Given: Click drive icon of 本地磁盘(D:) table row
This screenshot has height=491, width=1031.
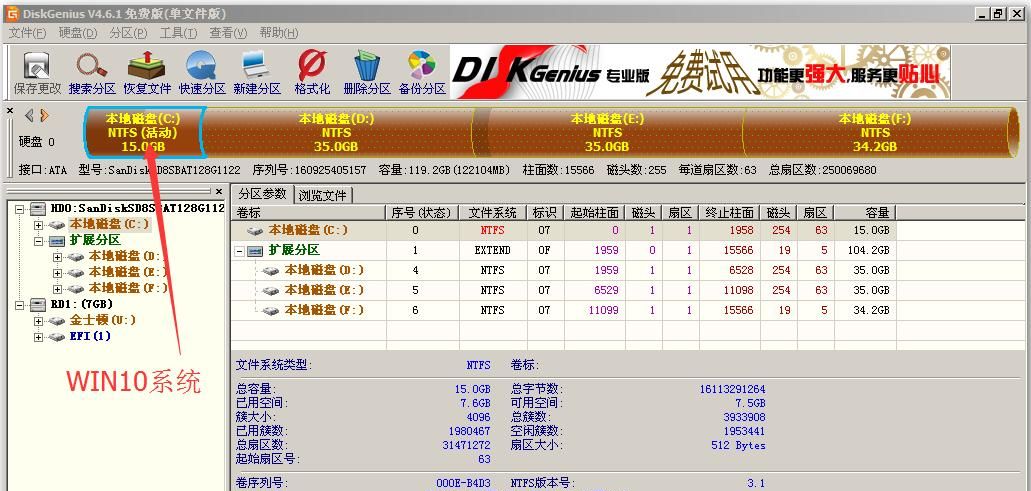Looking at the screenshot, I should pos(271,271).
